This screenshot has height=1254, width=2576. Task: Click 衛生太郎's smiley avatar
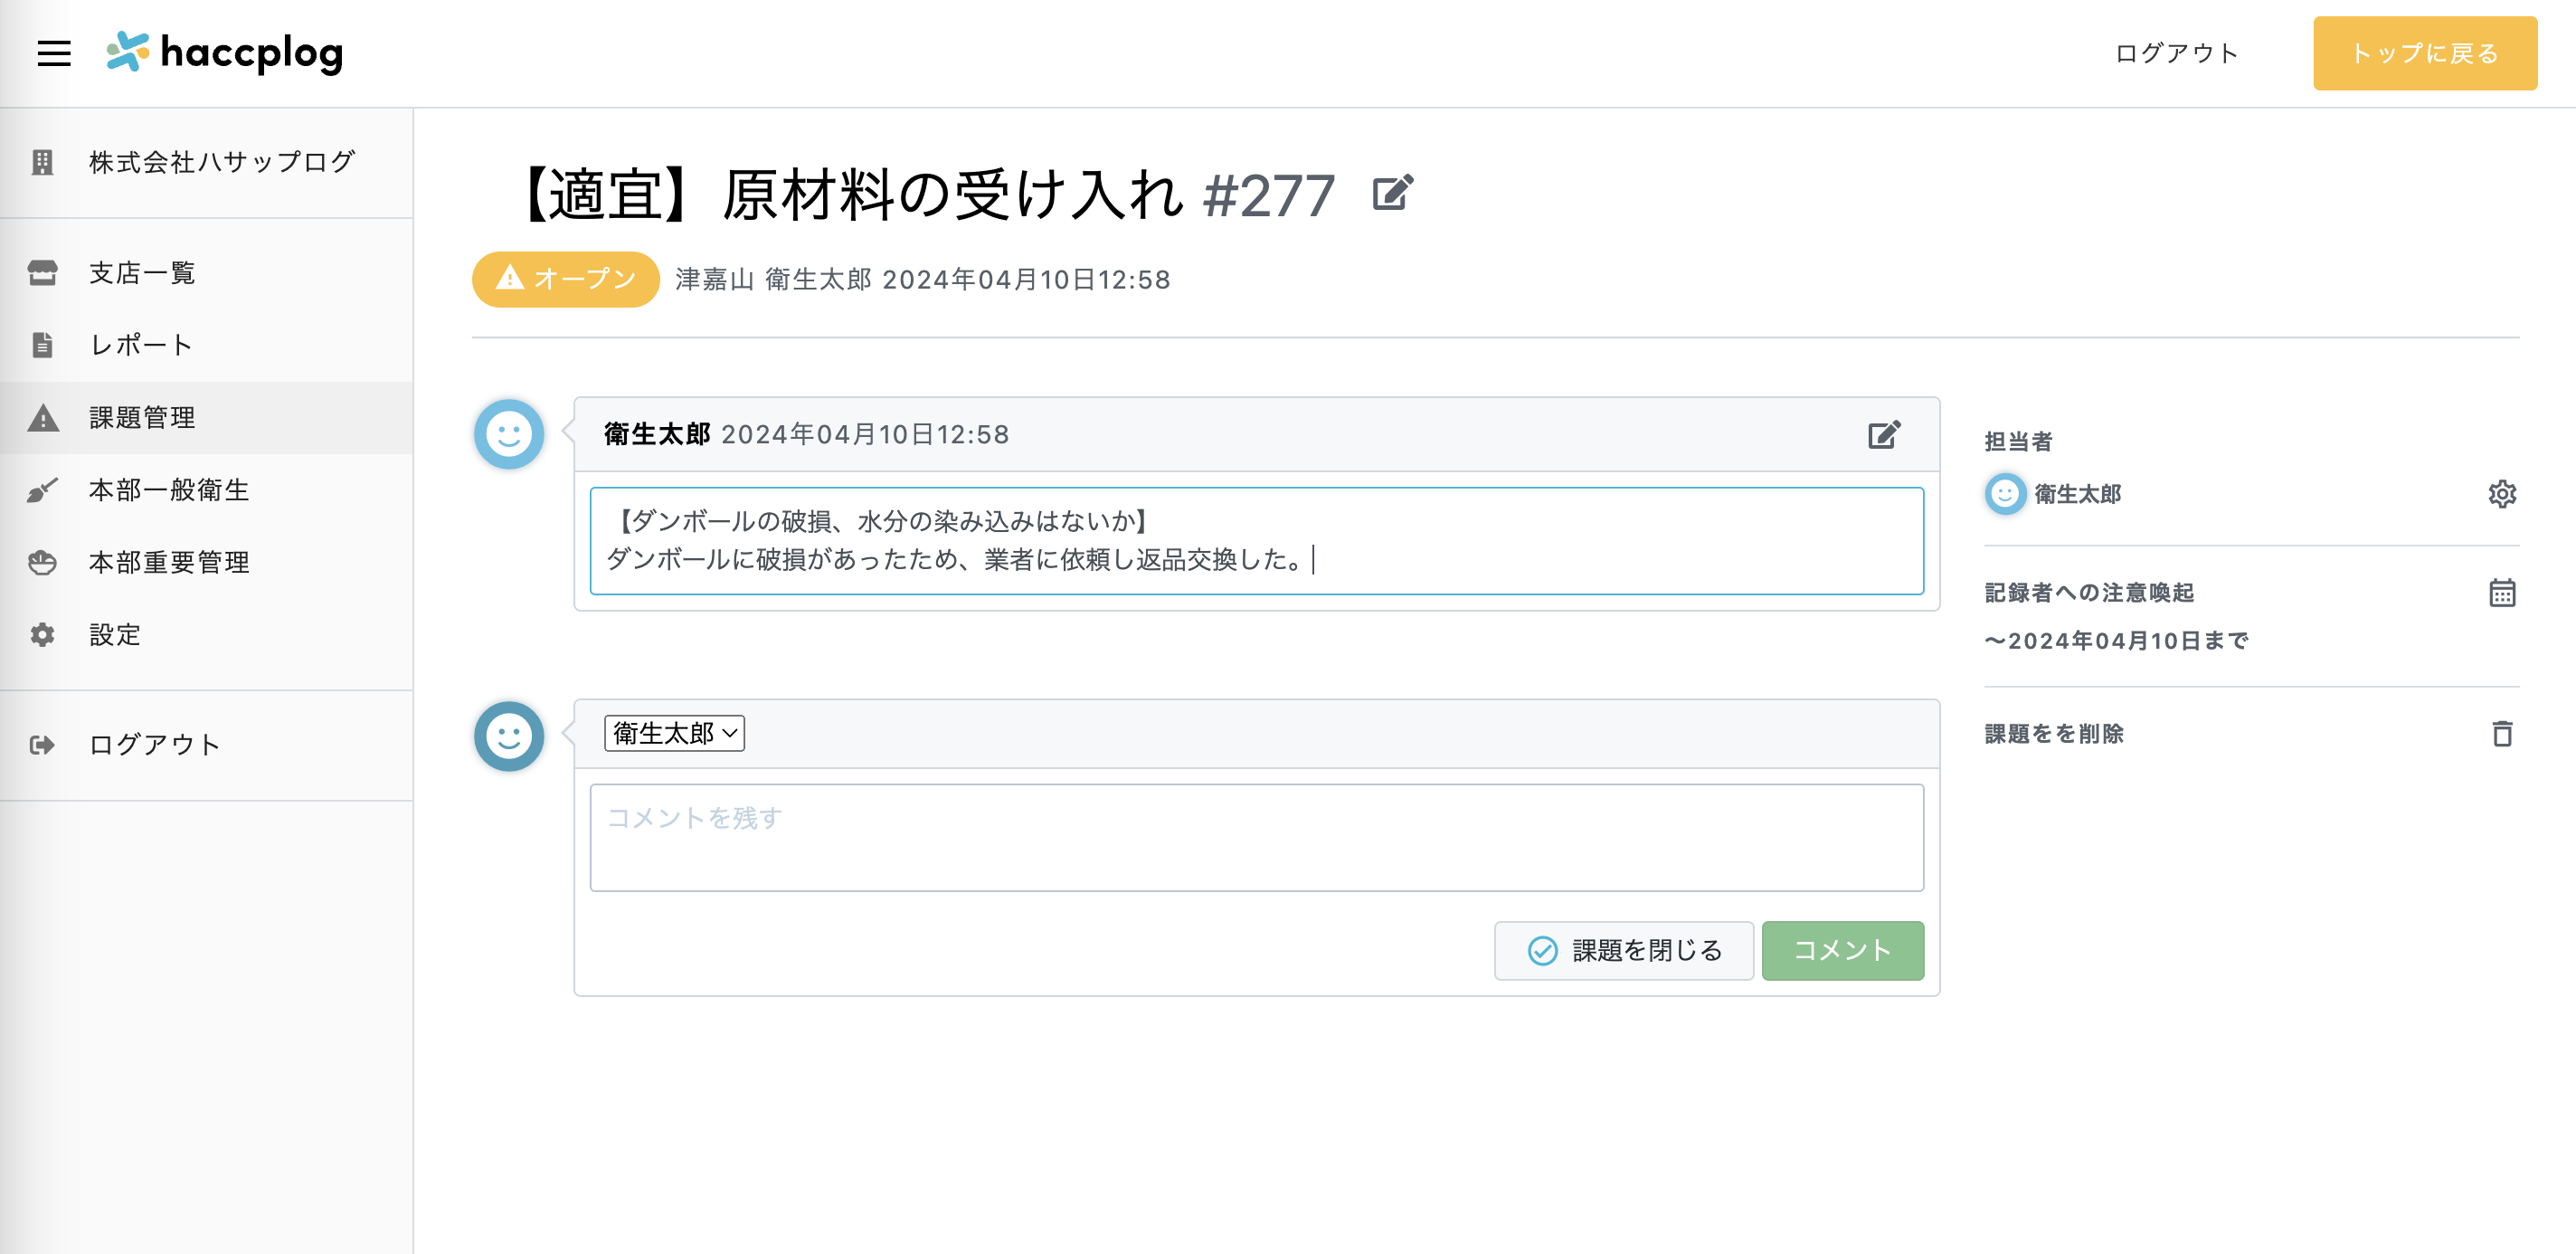[510, 434]
